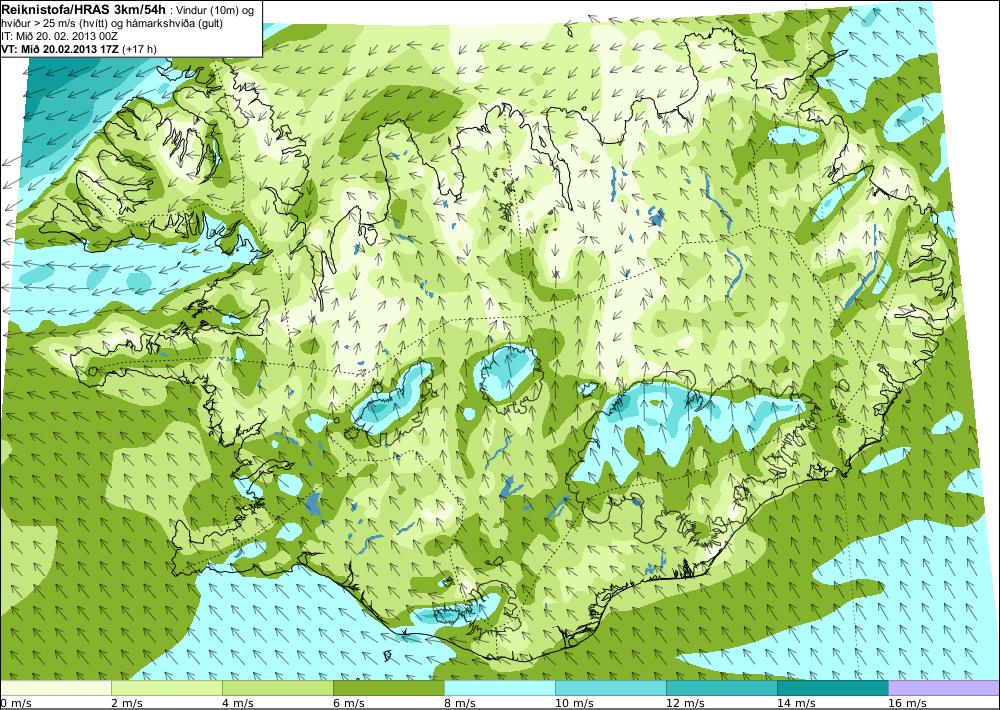Viewport: 1000px width, 710px height.
Task: Click the purple legend swatch above 16 m/s
Action: pyautogui.click(x=944, y=688)
